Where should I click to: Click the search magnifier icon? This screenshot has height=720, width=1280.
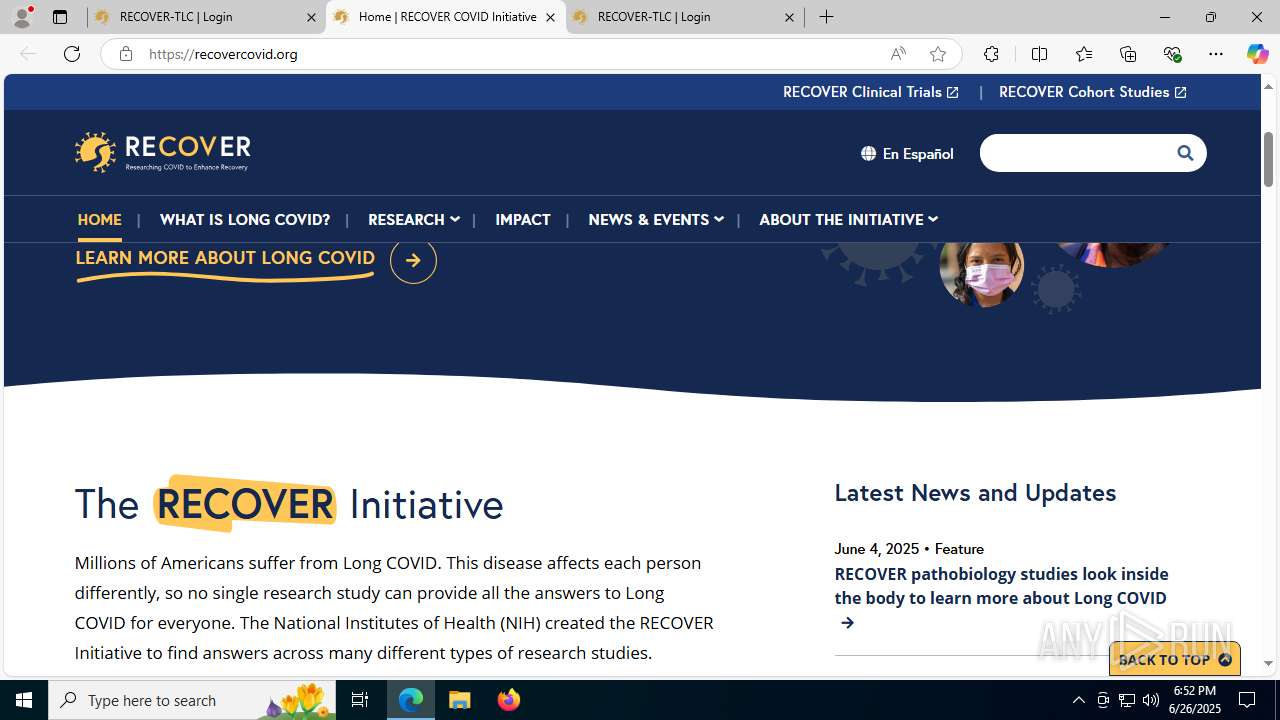coord(1185,153)
